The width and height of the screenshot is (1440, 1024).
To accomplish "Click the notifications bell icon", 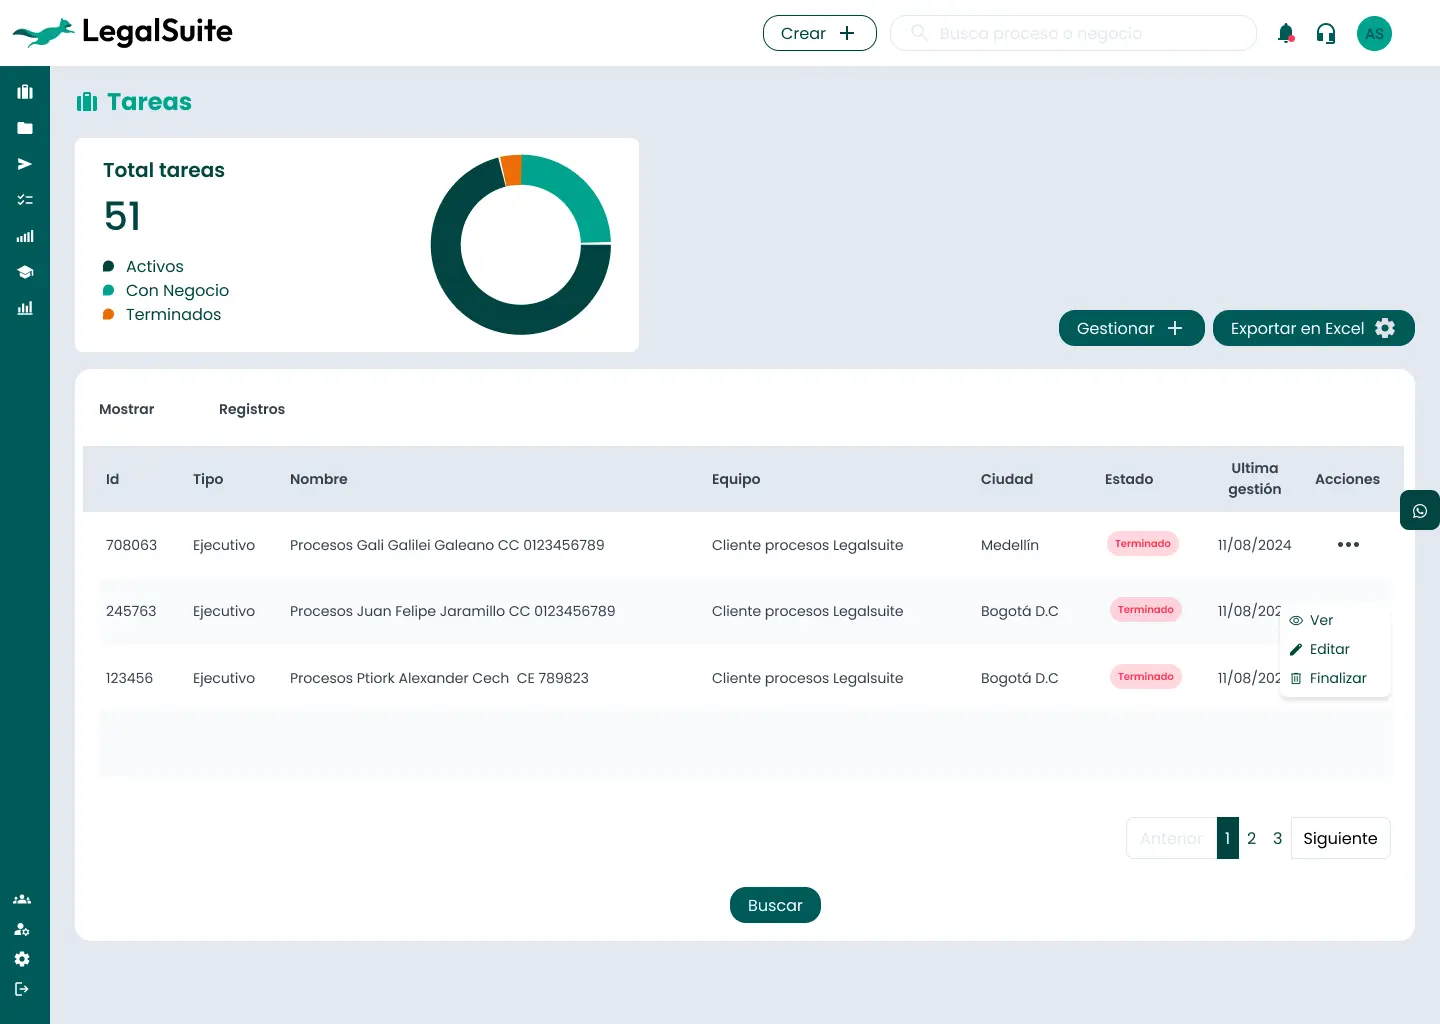I will tap(1286, 34).
